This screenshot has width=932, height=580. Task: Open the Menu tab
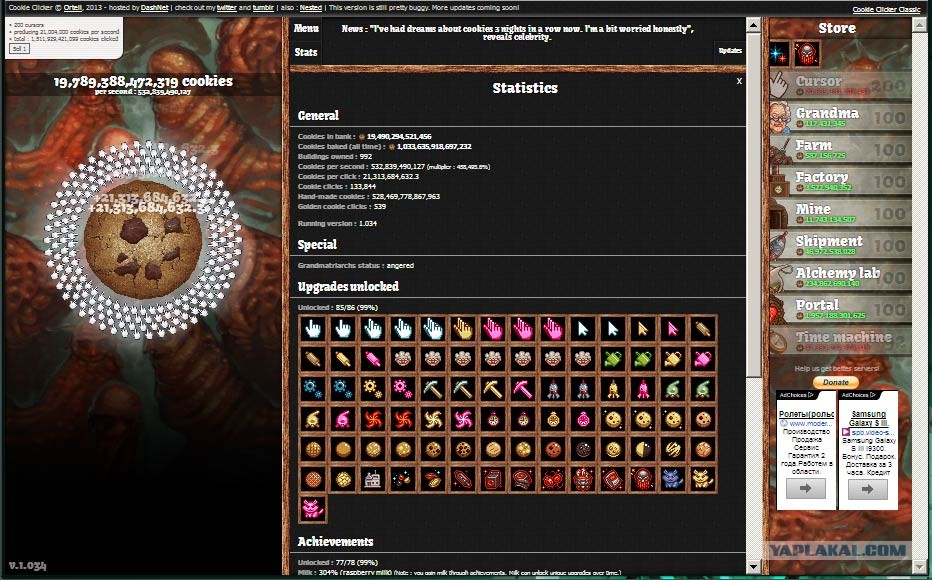click(306, 28)
